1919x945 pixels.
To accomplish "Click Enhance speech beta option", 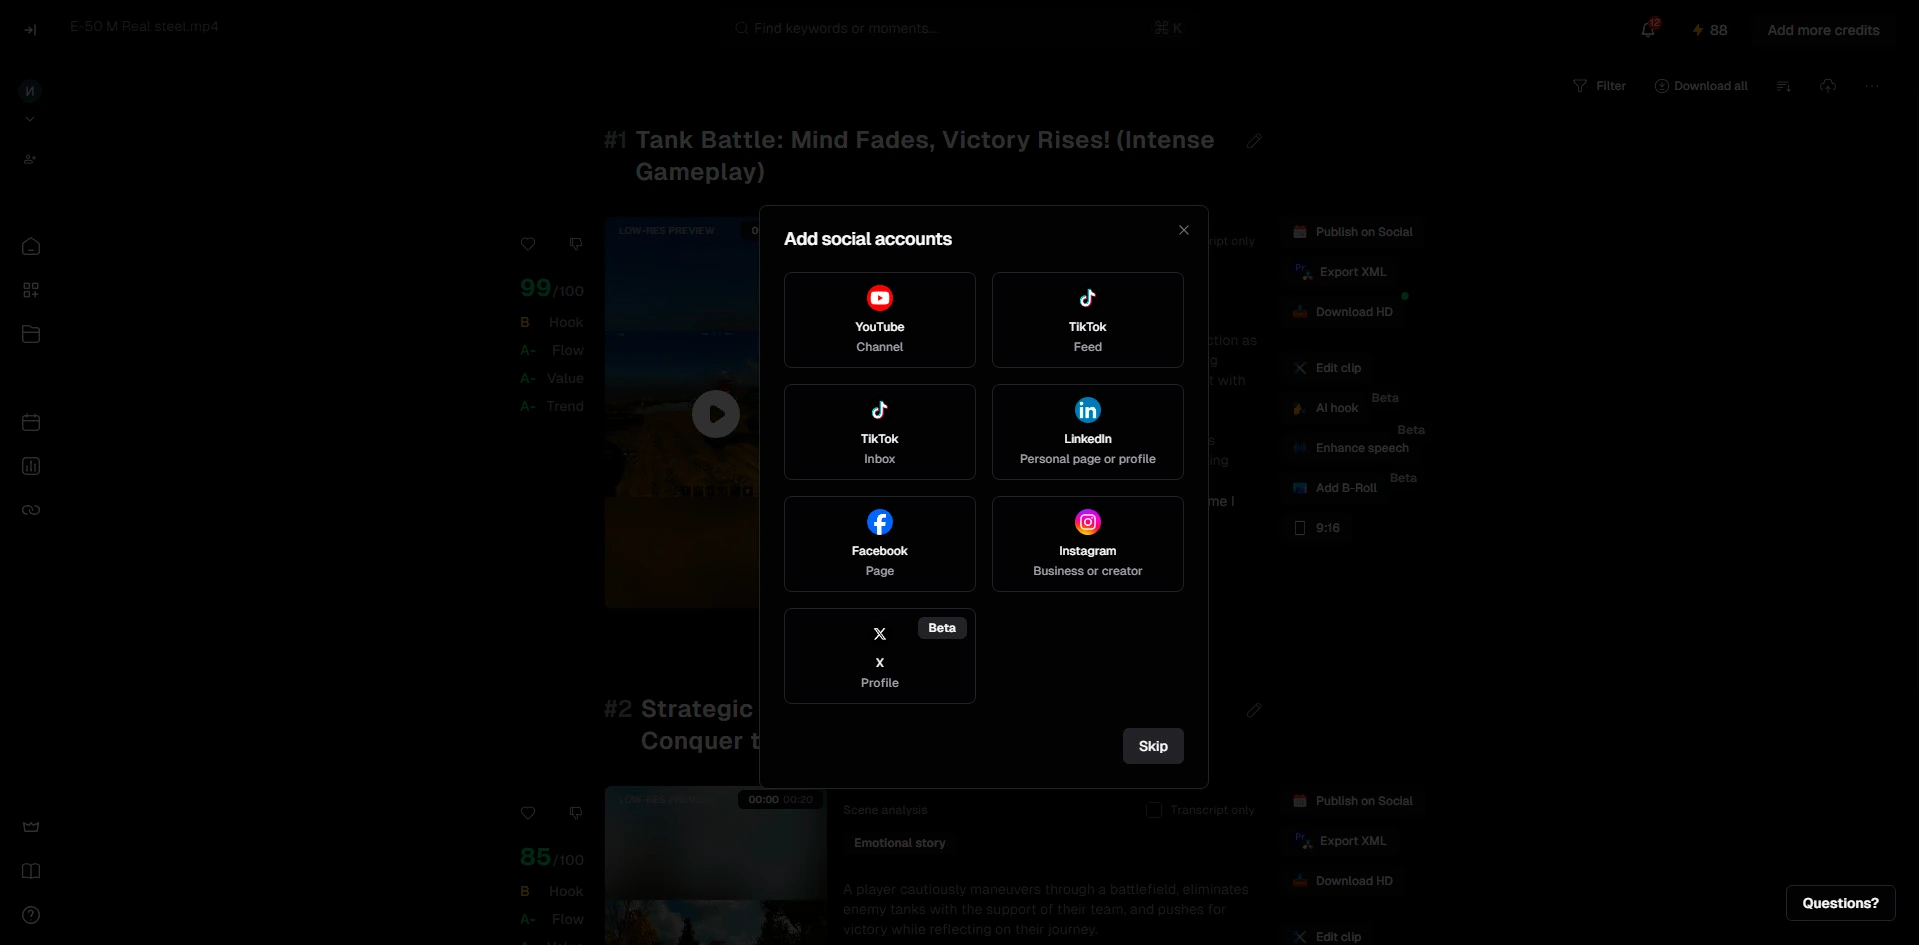I will [1351, 448].
